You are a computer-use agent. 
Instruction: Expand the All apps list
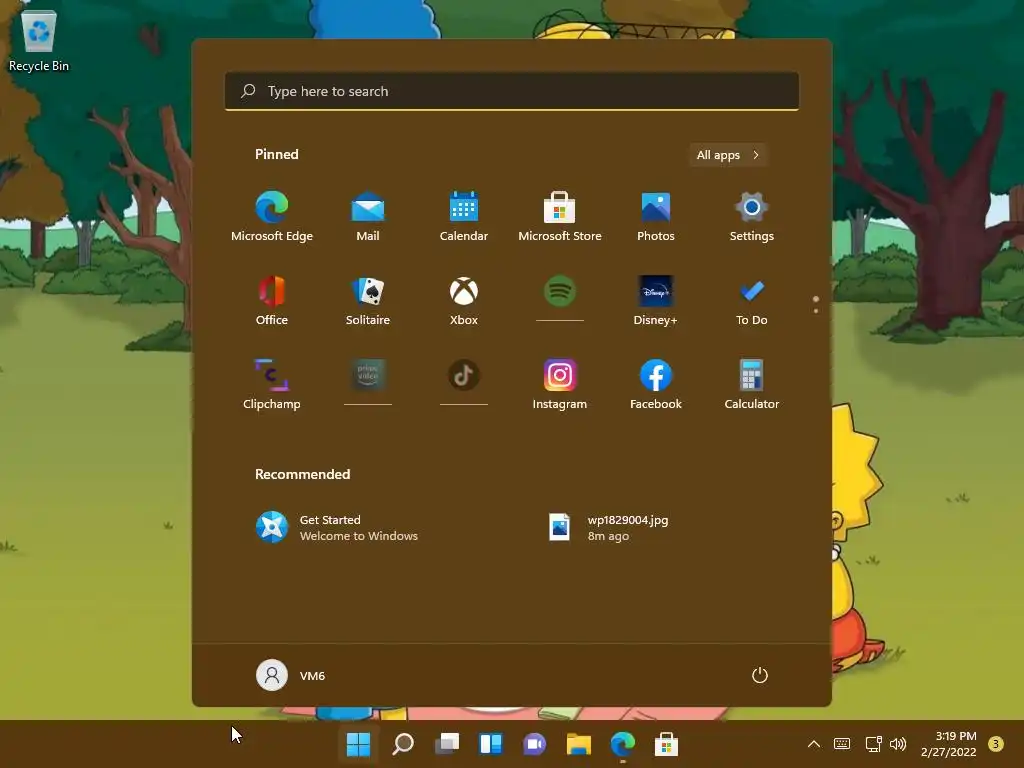[728, 155]
